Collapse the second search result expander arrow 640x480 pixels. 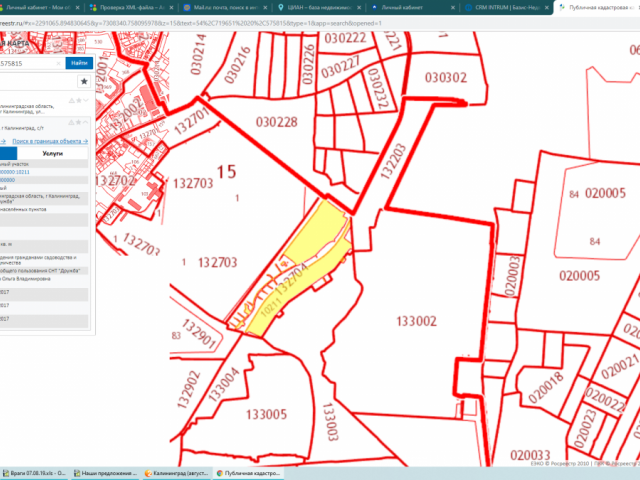(x=84, y=122)
